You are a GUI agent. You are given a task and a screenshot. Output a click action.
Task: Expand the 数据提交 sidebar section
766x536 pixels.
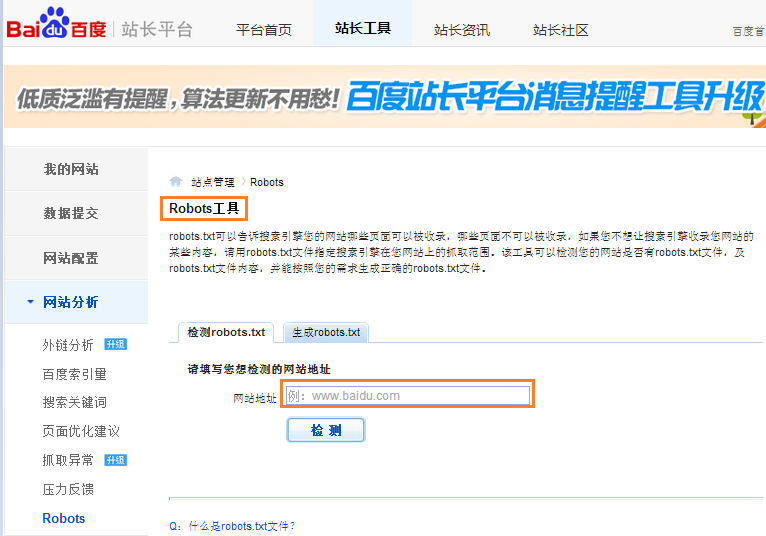tap(71, 213)
